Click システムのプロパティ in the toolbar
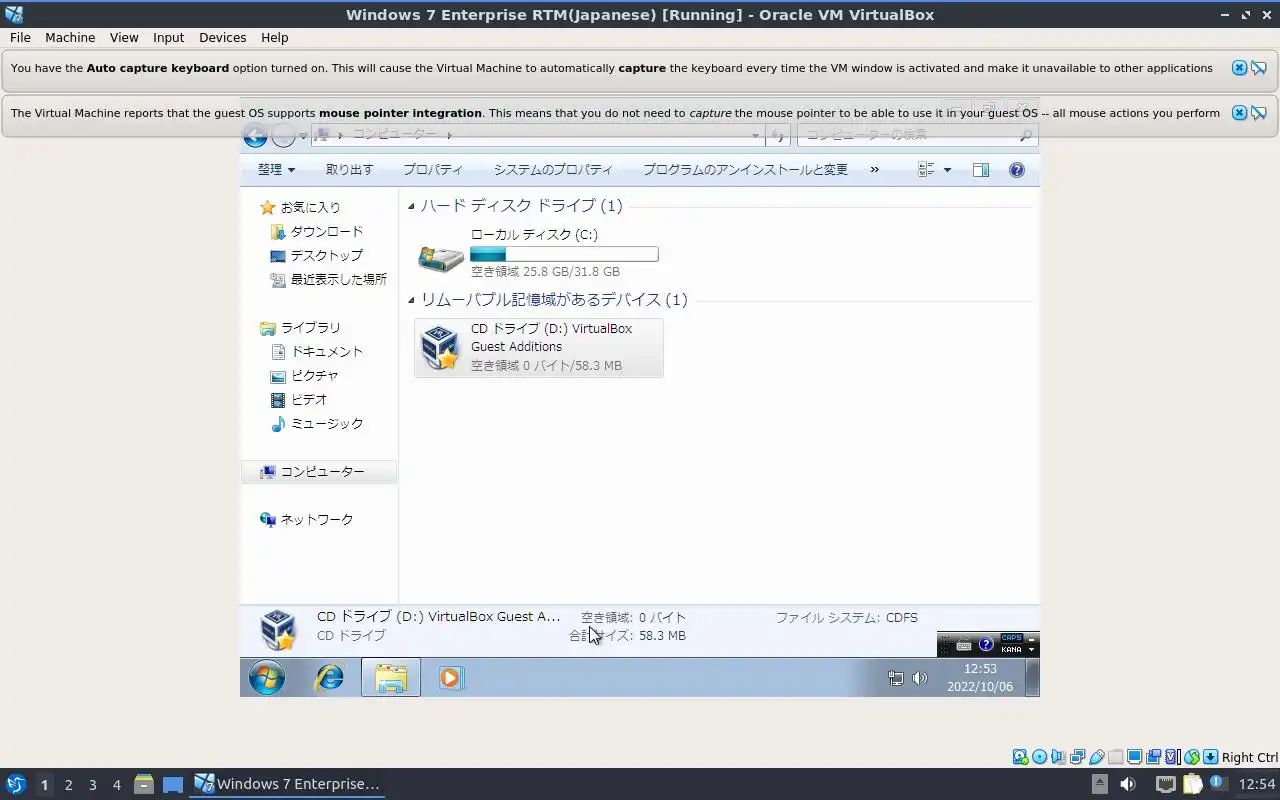Image resolution: width=1280 pixels, height=800 pixels. click(553, 170)
